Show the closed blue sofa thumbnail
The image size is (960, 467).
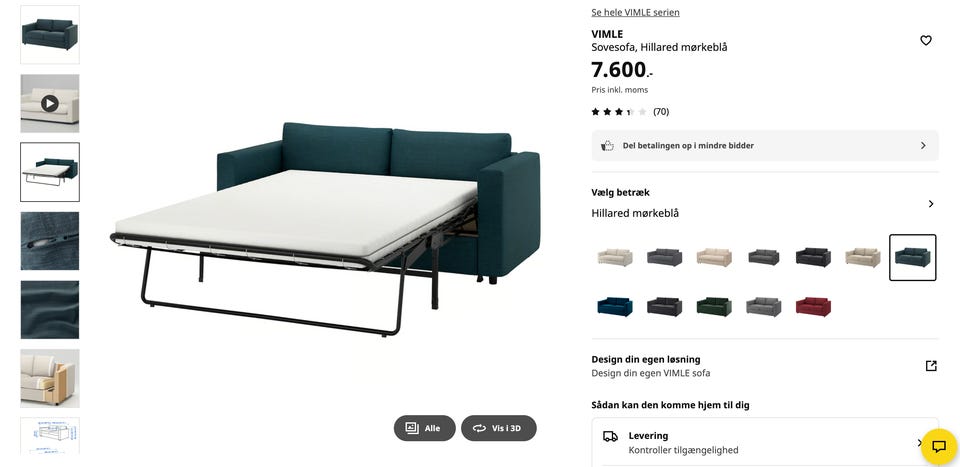tap(50, 34)
